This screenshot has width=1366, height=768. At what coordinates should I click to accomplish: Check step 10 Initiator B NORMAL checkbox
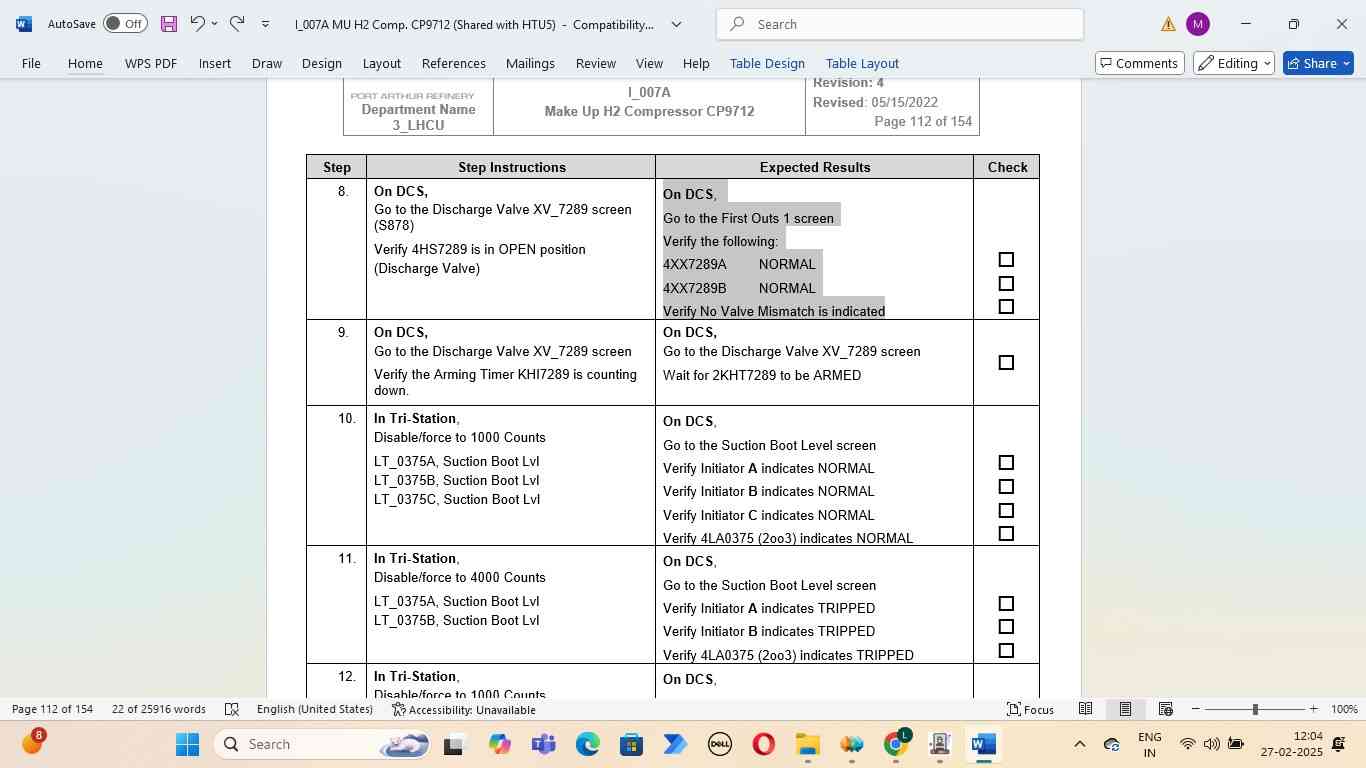pyautogui.click(x=1006, y=487)
